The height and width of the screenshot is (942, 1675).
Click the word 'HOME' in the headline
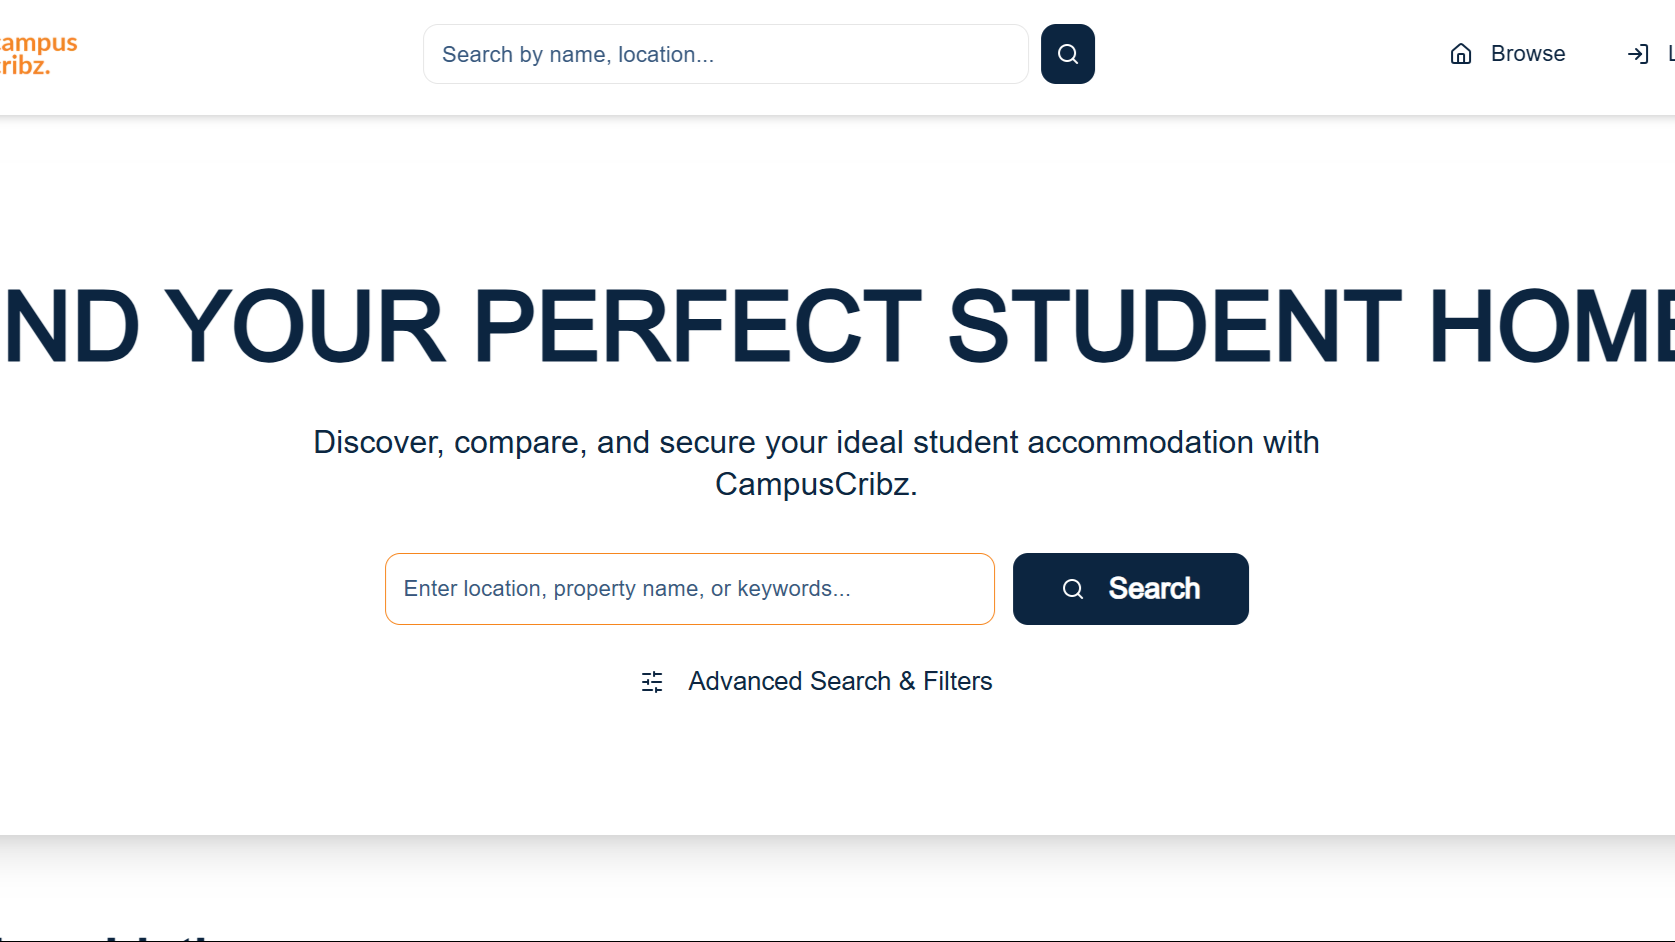(1552, 326)
